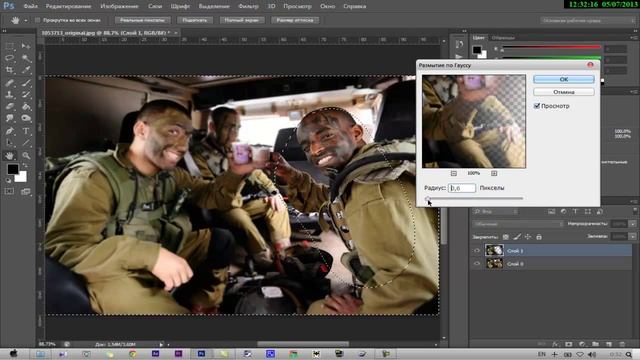This screenshot has height=360, width=640.
Task: Select the Horizontal Type tool
Action: [26, 131]
